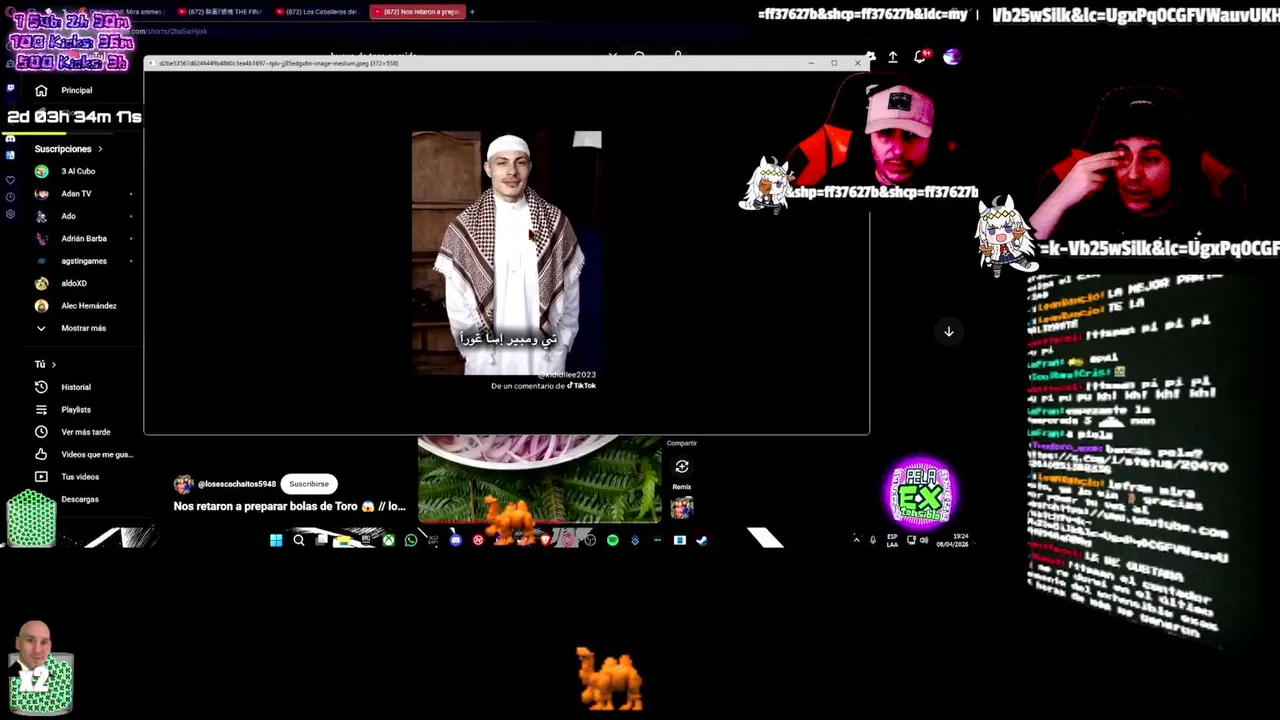
Task: Click the shorts video title text
Action: [x=290, y=506]
